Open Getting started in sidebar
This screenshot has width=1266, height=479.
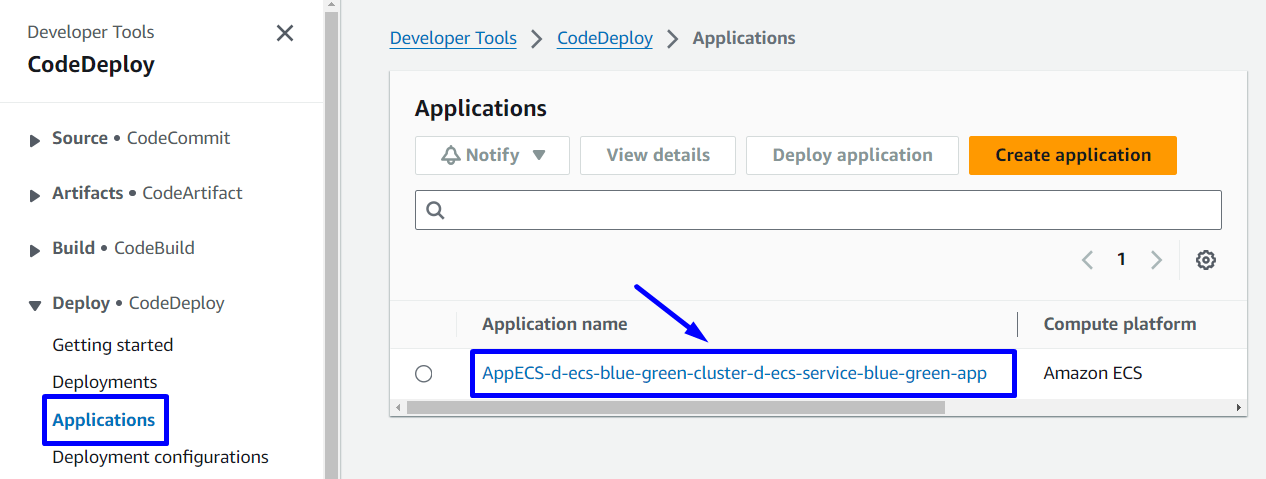[112, 345]
